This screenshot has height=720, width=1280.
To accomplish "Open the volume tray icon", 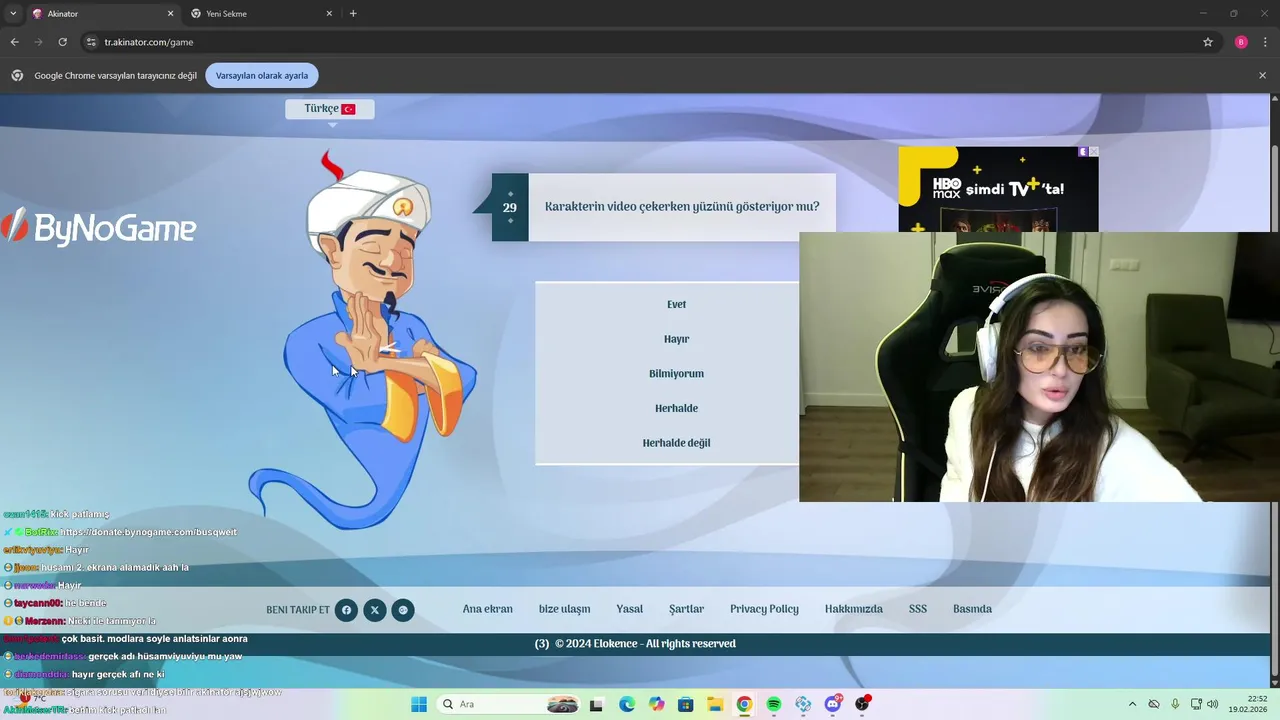I will (1214, 704).
